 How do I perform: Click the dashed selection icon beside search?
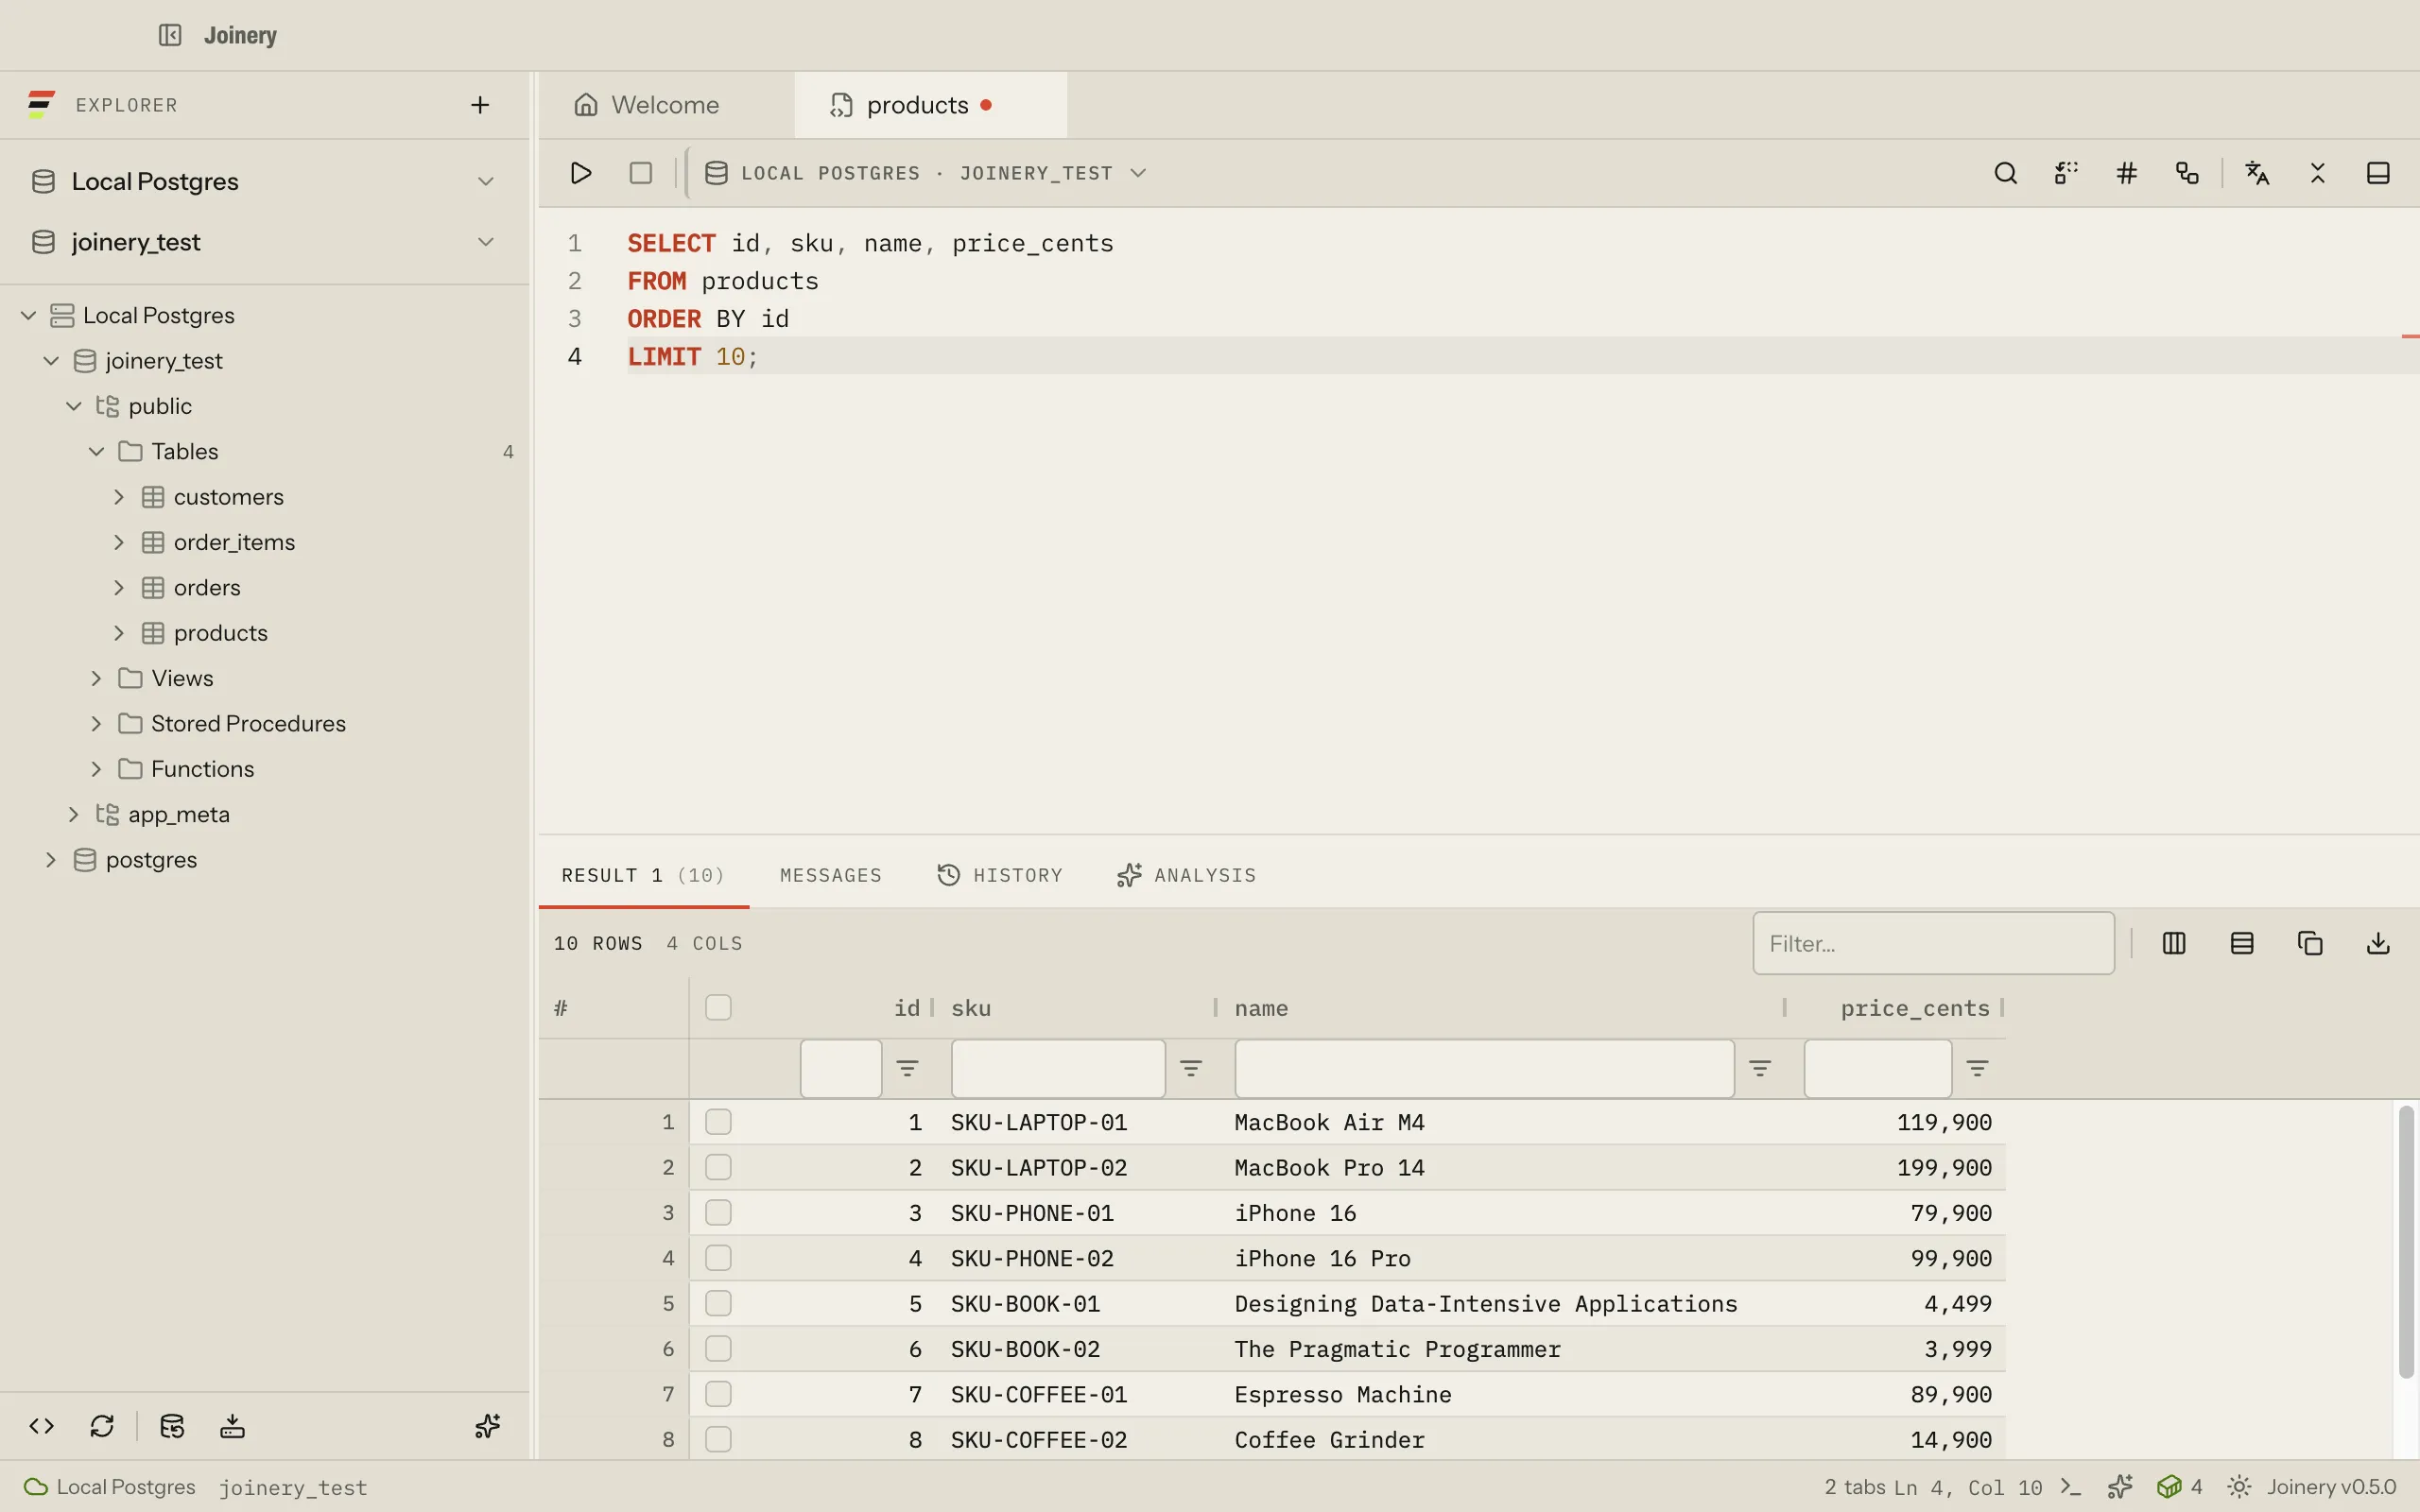(2066, 173)
